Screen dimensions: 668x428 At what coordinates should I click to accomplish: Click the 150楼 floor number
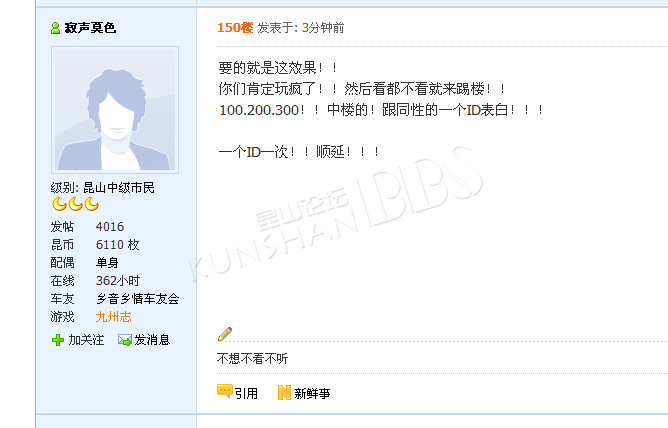[x=235, y=28]
